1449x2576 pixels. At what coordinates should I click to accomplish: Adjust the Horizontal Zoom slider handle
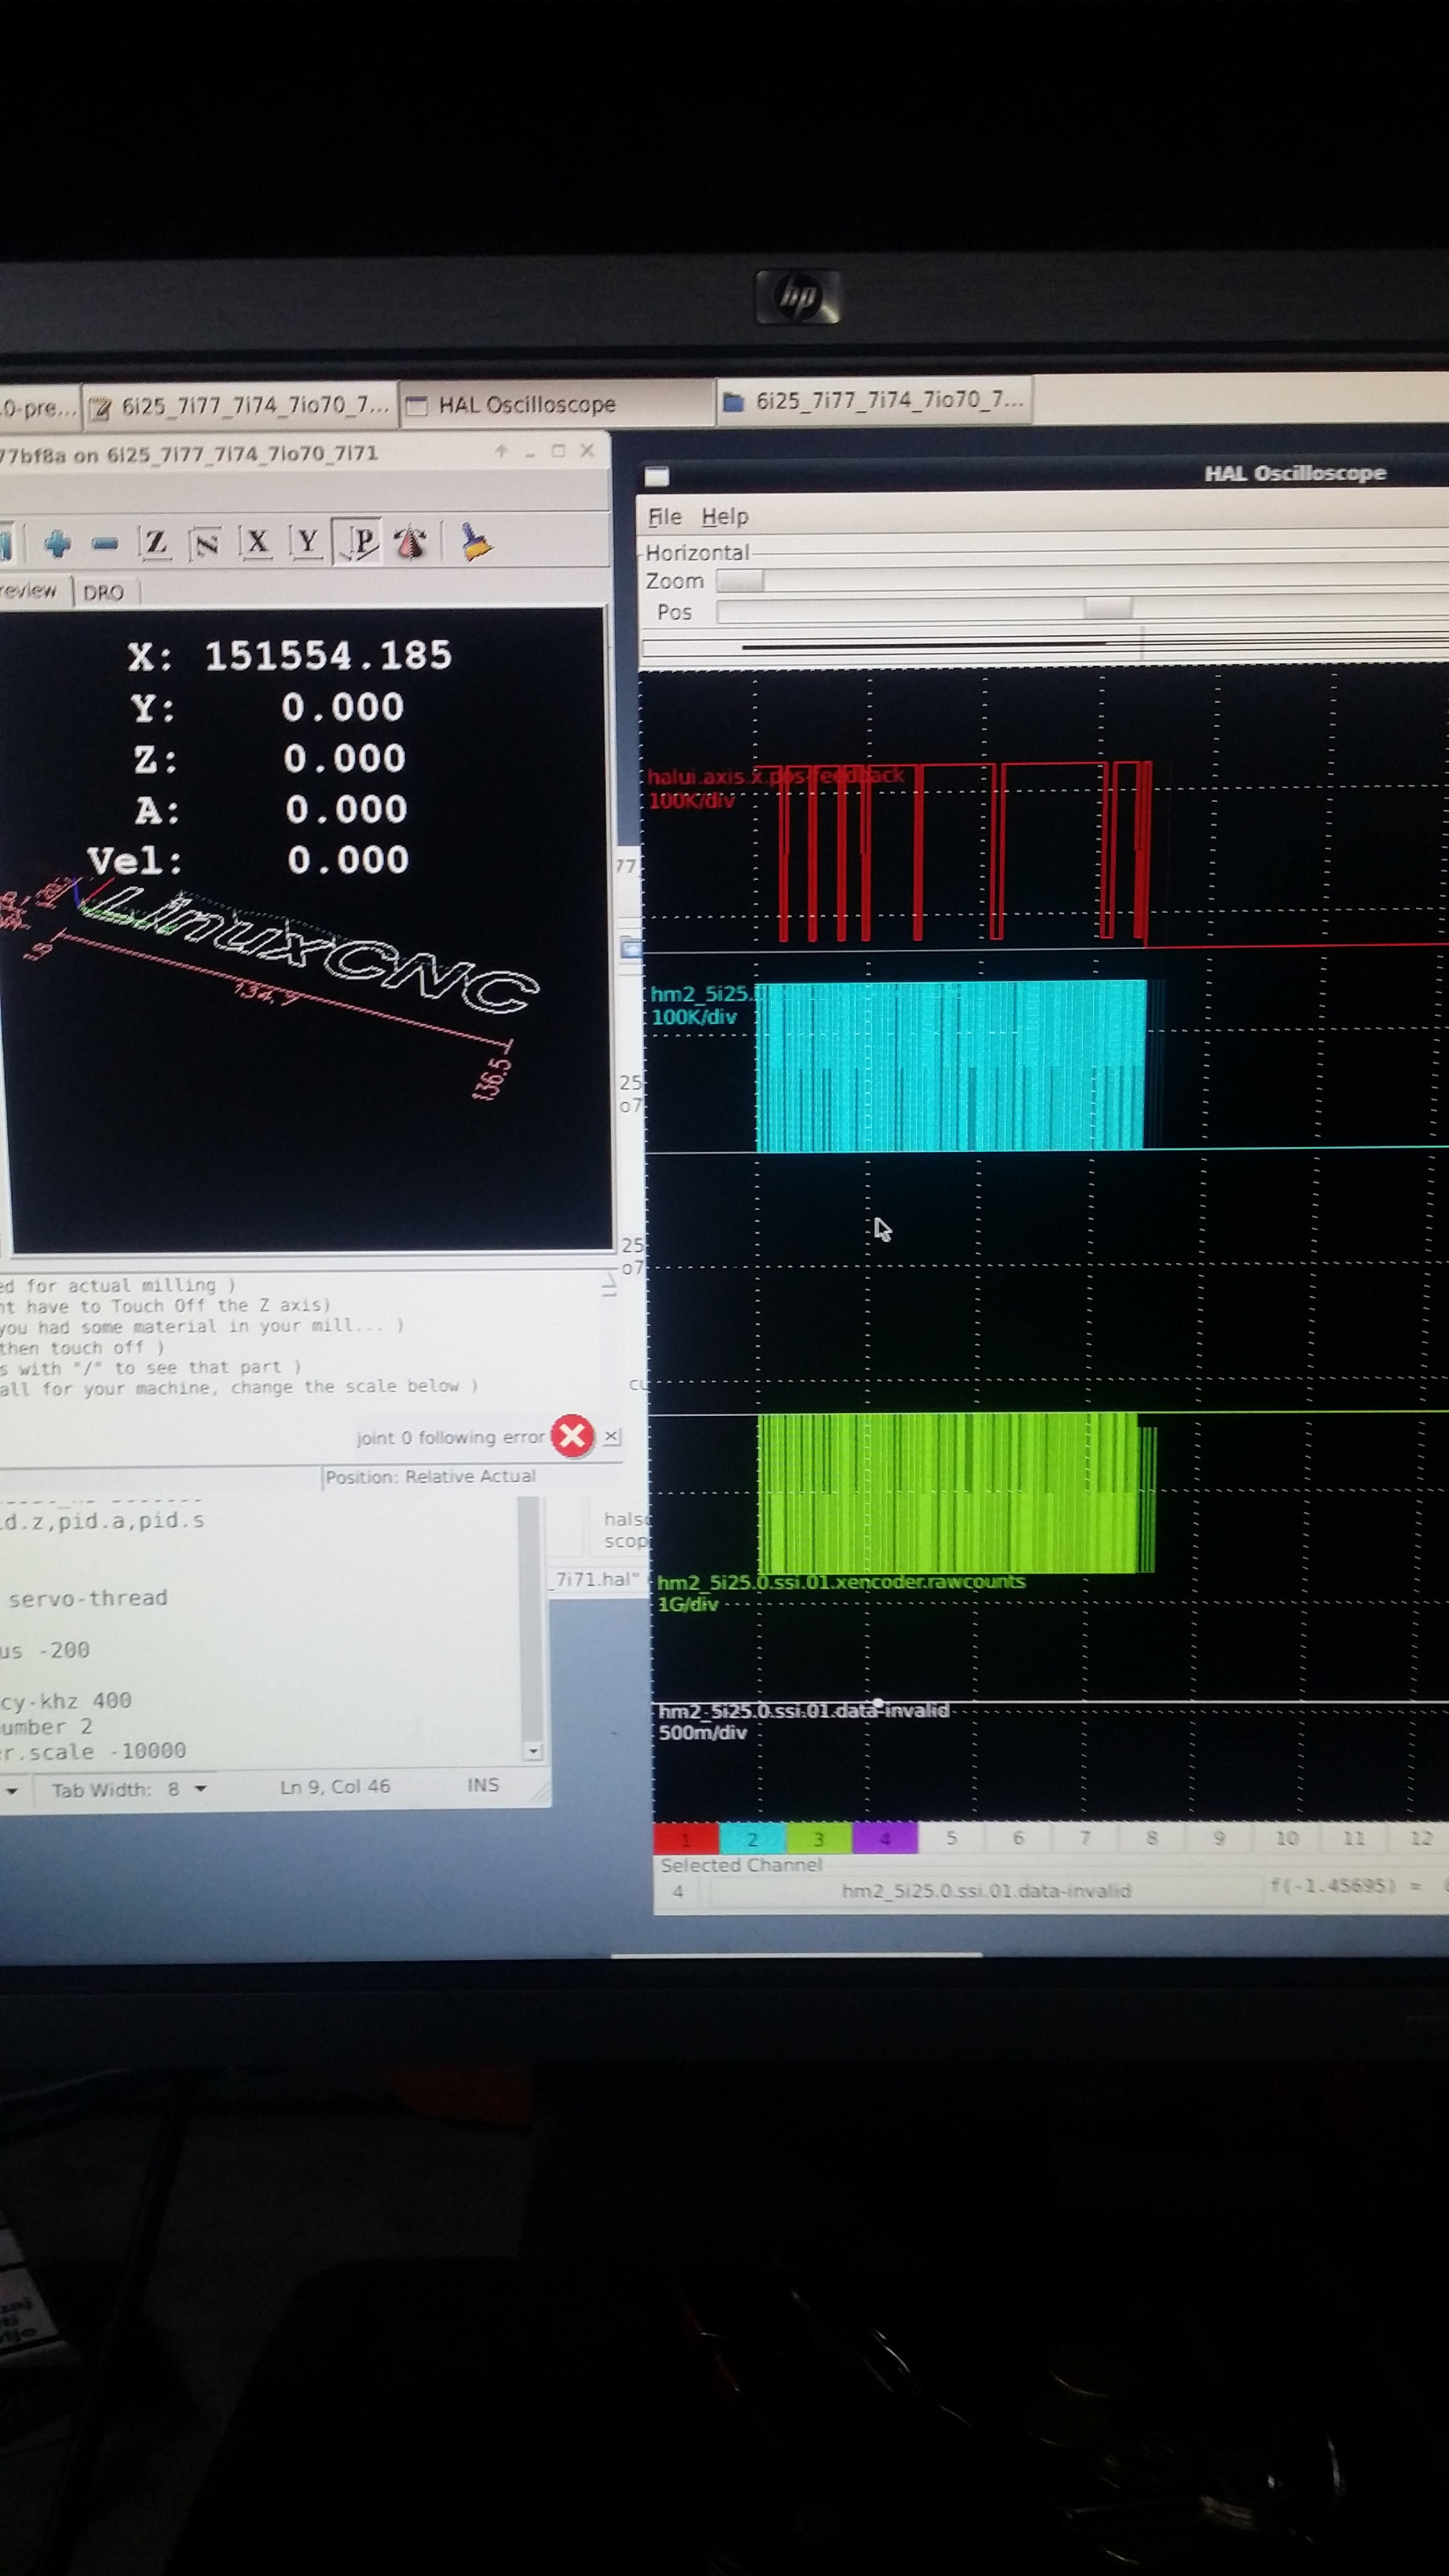pyautogui.click(x=740, y=581)
